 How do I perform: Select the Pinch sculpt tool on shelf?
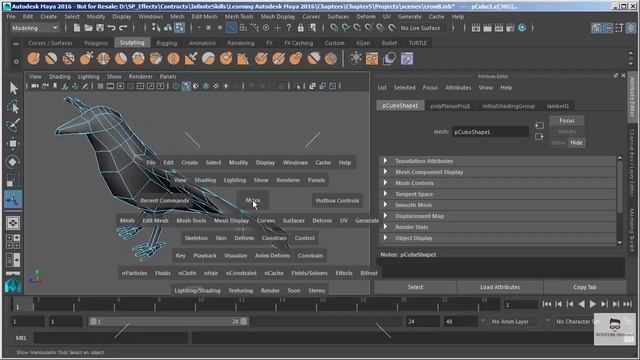[103, 58]
